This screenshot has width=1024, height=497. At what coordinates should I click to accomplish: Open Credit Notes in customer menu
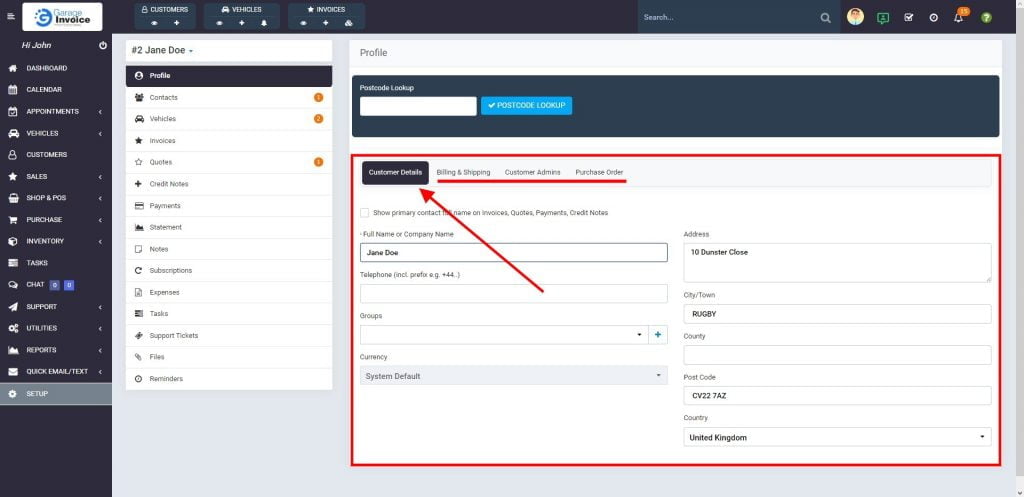point(168,184)
